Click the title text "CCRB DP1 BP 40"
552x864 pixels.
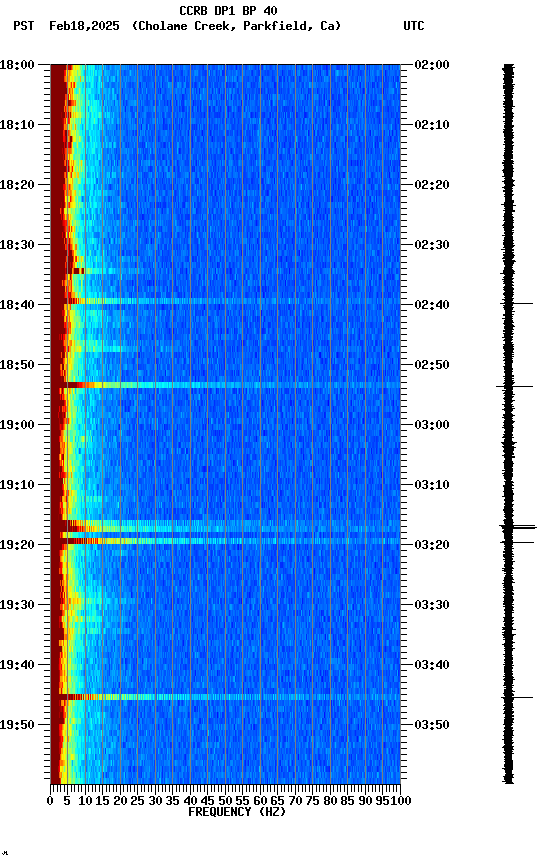click(228, 10)
